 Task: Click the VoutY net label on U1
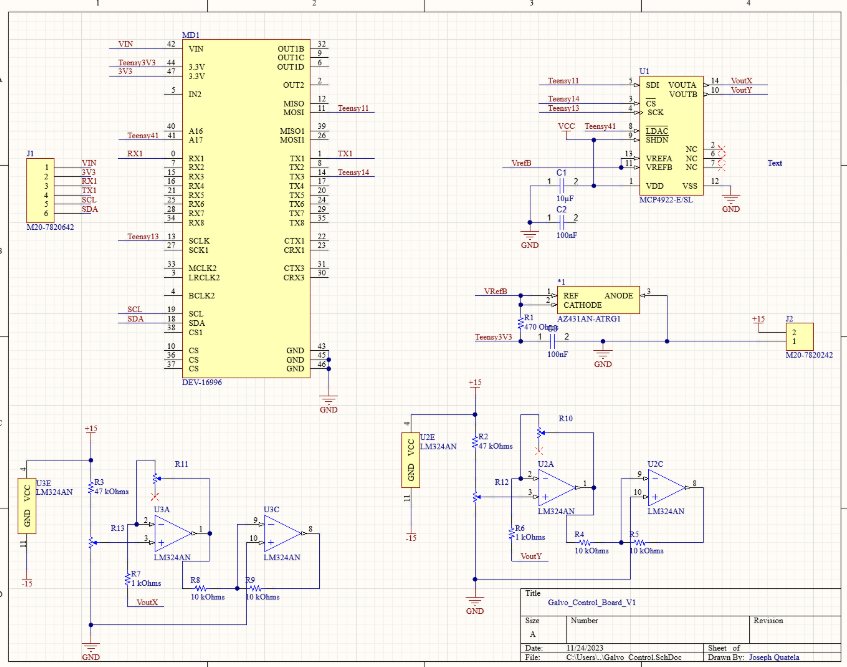click(x=741, y=90)
